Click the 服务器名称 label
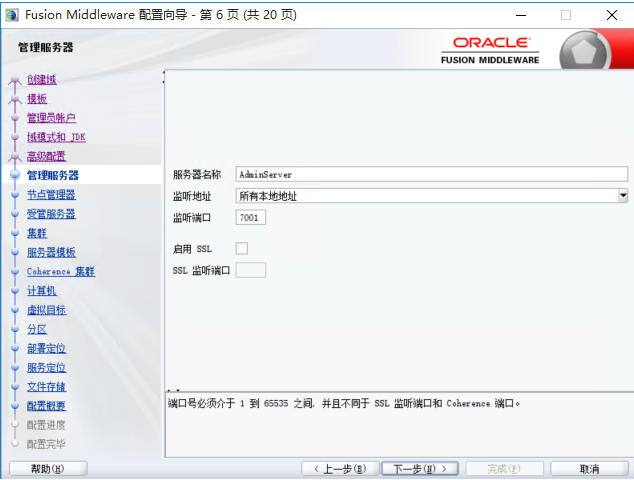Image resolution: width=634 pixels, height=480 pixels. [197, 174]
